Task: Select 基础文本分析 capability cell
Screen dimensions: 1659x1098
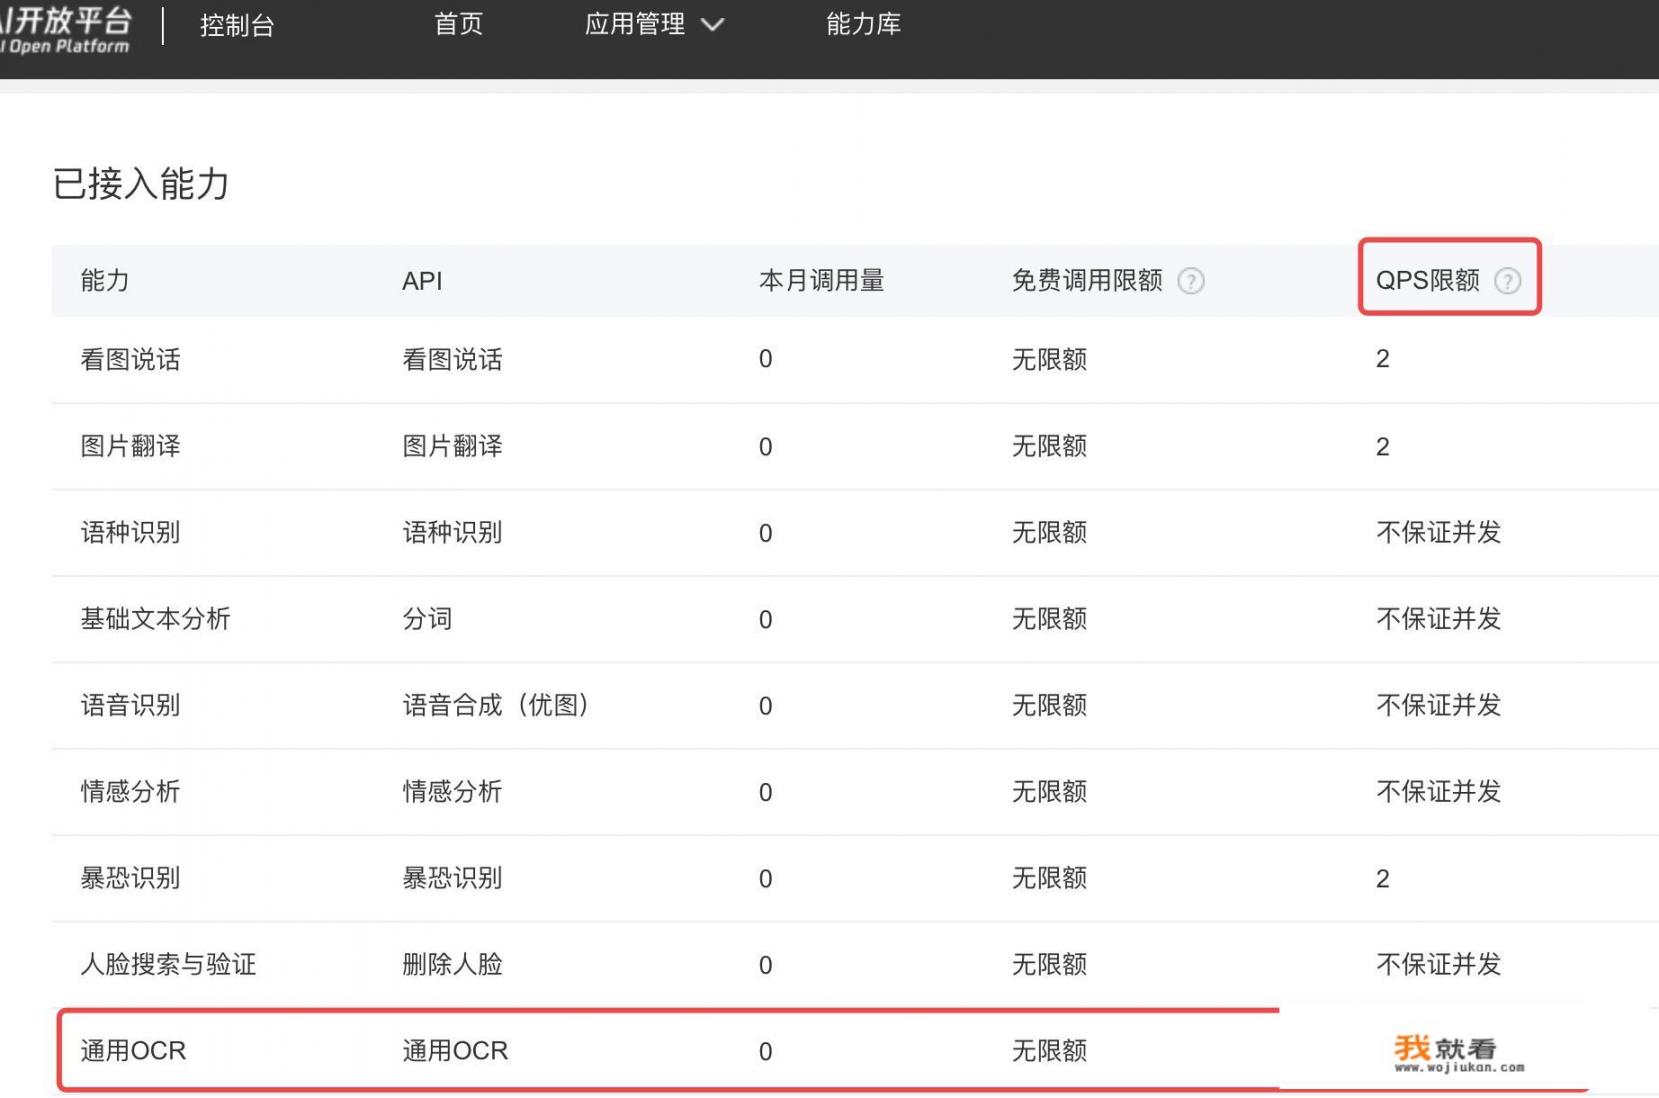Action: pos(155,619)
